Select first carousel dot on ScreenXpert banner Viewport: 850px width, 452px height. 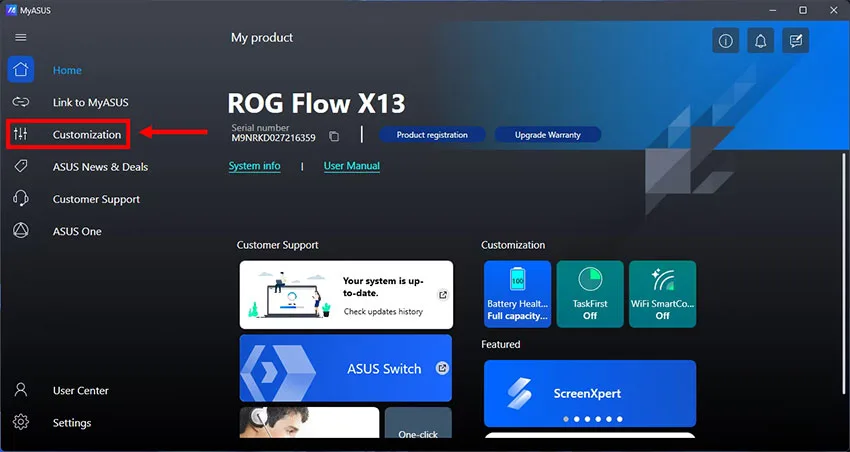pos(566,419)
